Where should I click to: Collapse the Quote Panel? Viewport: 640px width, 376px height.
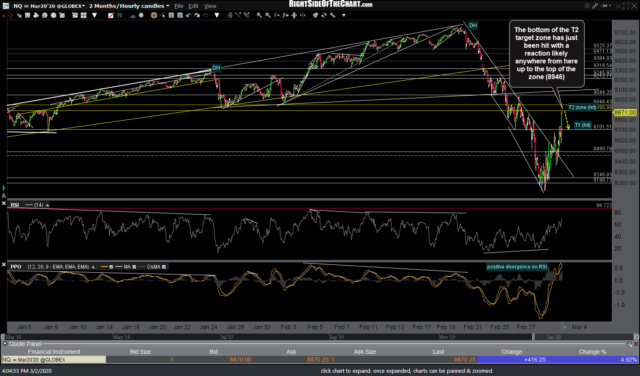coord(5,344)
